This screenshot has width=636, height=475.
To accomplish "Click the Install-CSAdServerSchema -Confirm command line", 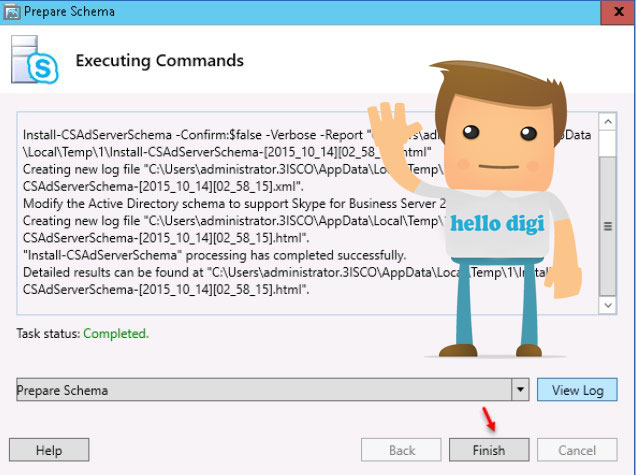I will click(x=307, y=135).
